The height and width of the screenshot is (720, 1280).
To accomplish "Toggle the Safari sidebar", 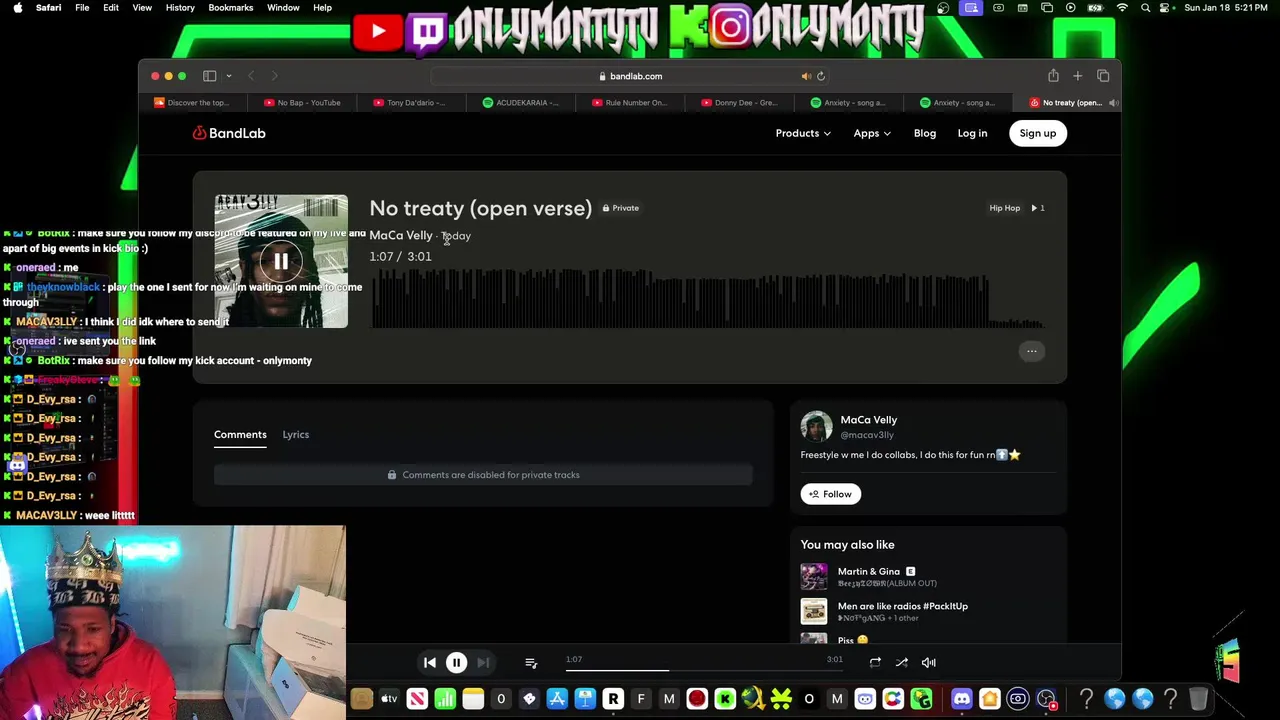I will [x=210, y=76].
